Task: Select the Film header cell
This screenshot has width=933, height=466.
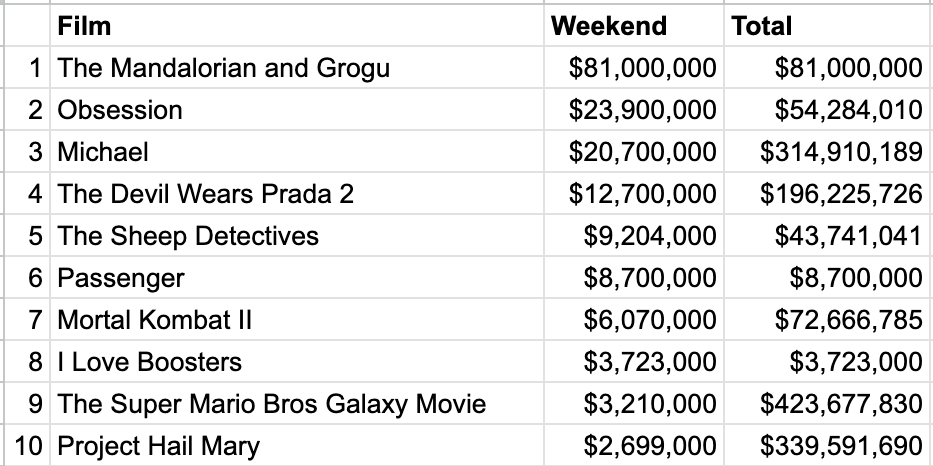Action: 297,26
